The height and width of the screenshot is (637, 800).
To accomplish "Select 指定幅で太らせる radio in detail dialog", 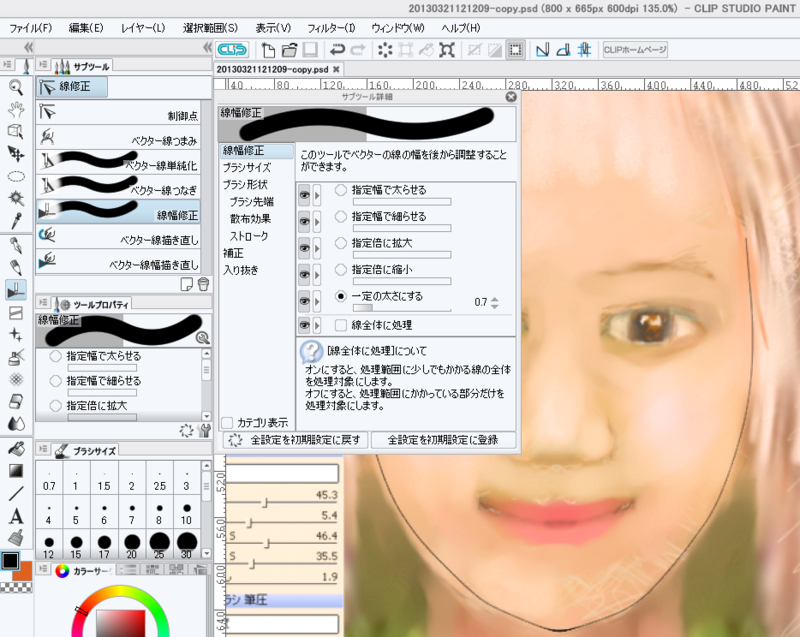I will 341,190.
